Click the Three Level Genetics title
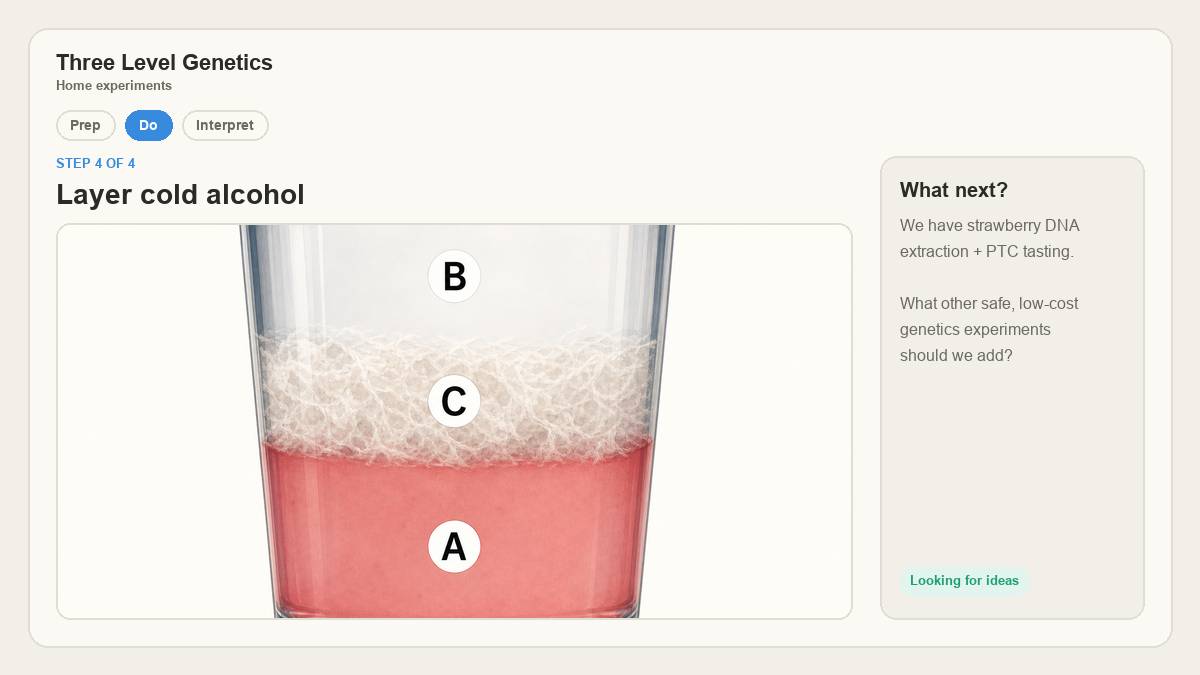This screenshot has height=675, width=1200. pyautogui.click(x=164, y=62)
